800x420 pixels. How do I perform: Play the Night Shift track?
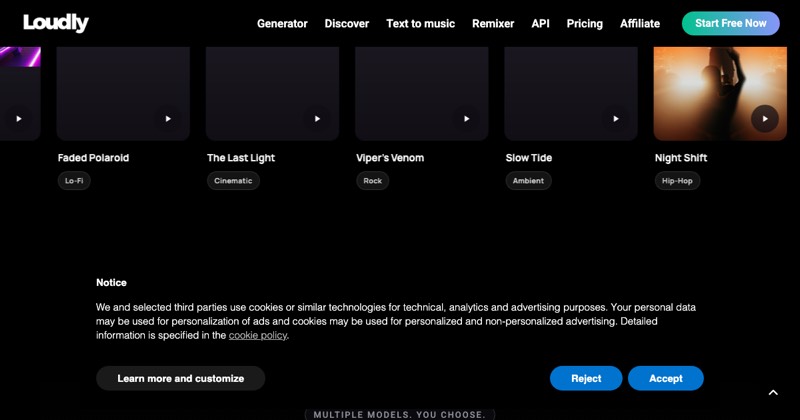765,118
